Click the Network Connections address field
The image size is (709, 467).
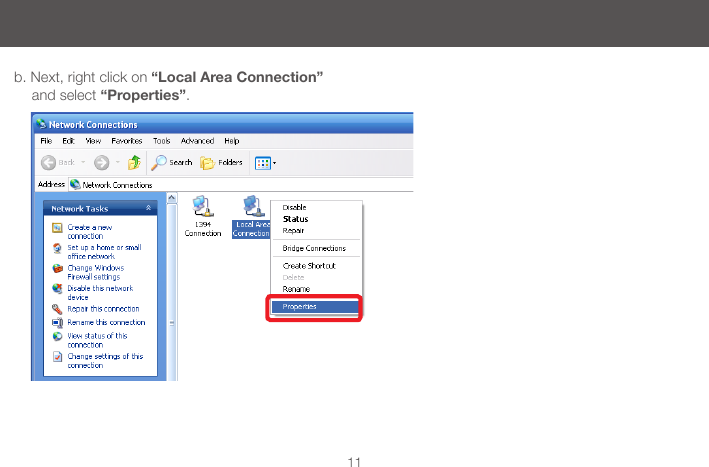(241, 185)
